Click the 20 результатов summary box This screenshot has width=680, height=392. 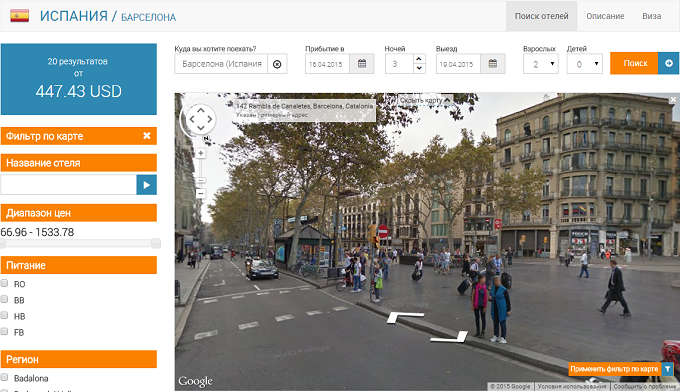(78, 79)
